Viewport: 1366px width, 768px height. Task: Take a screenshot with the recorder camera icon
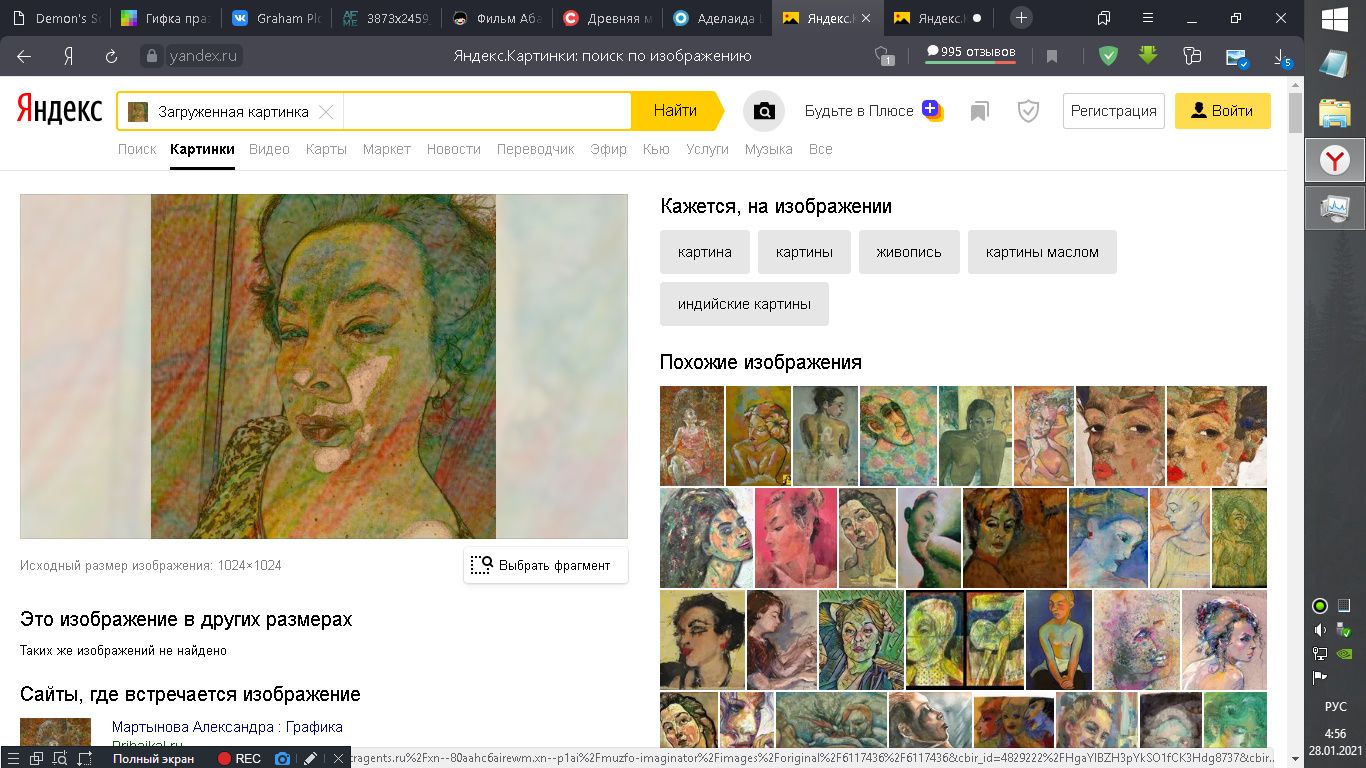tap(283, 759)
